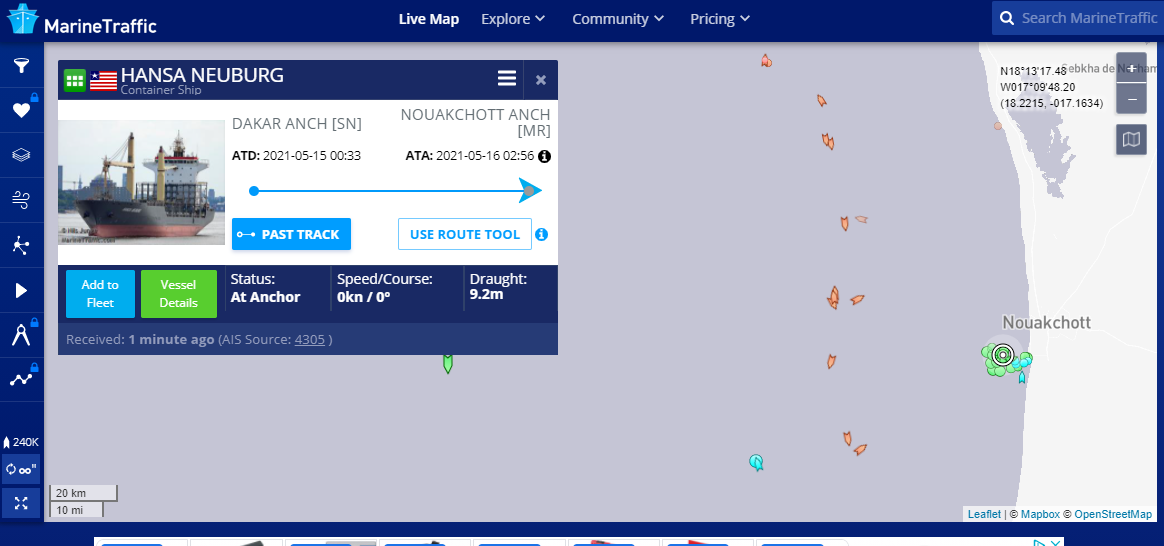Screen dimensions: 1164x546
Task: Open the density maps node icon
Action: 22,245
